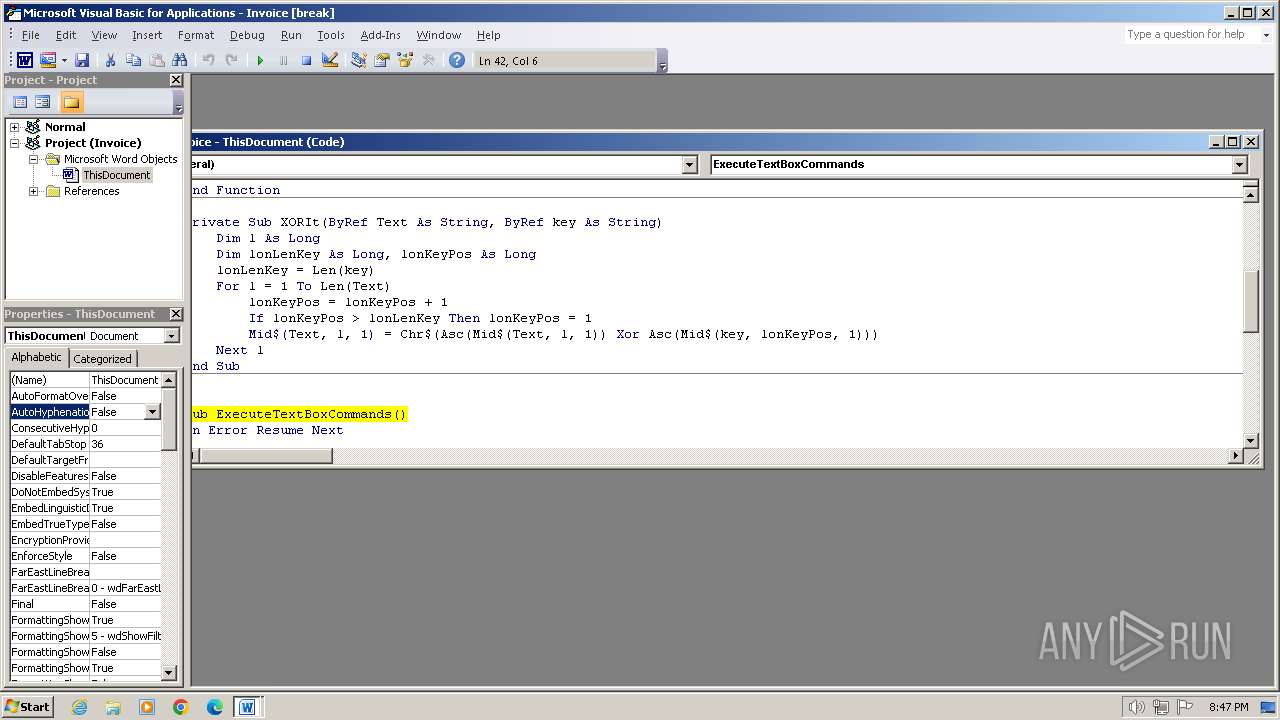
Task: Click the volume speaker tray icon
Action: point(1136,707)
